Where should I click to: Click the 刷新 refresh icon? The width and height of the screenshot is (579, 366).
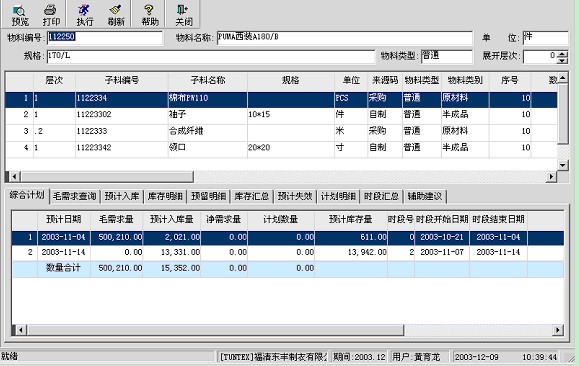(x=116, y=15)
